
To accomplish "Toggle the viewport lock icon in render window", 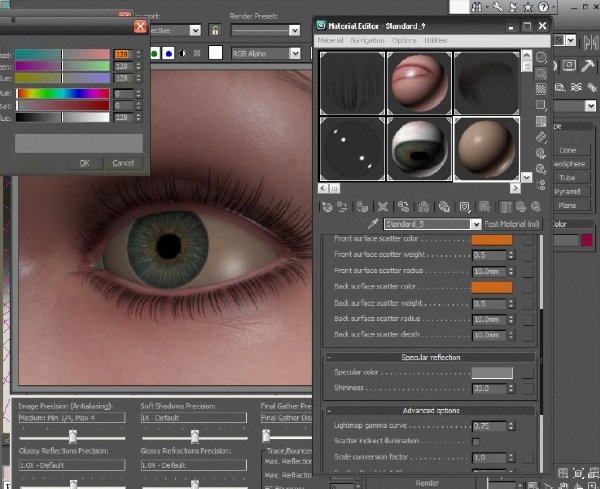I will click(x=215, y=30).
